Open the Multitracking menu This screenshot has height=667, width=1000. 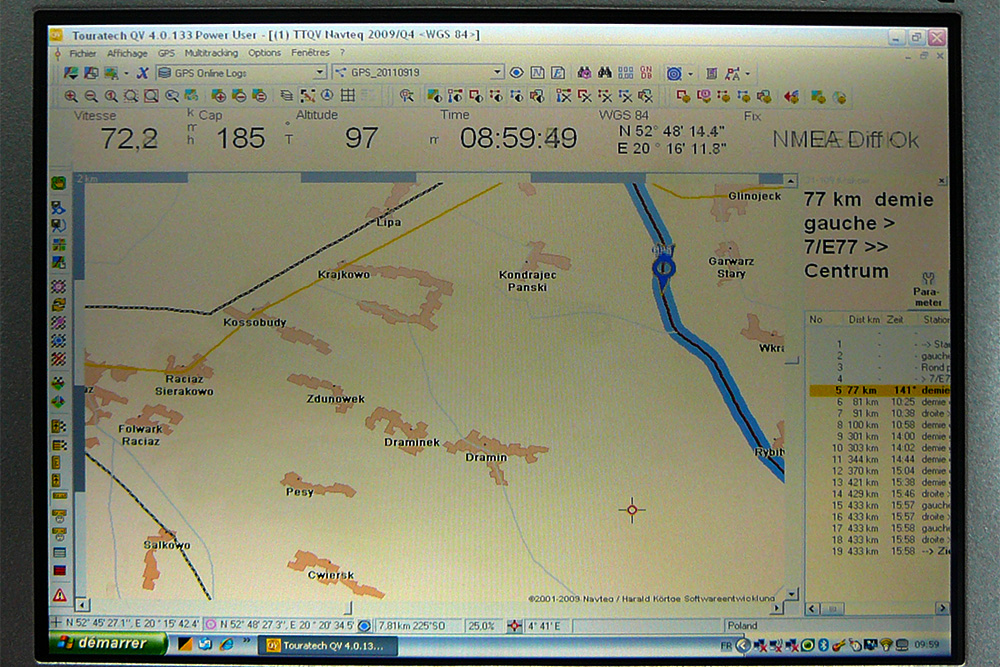tap(211, 53)
